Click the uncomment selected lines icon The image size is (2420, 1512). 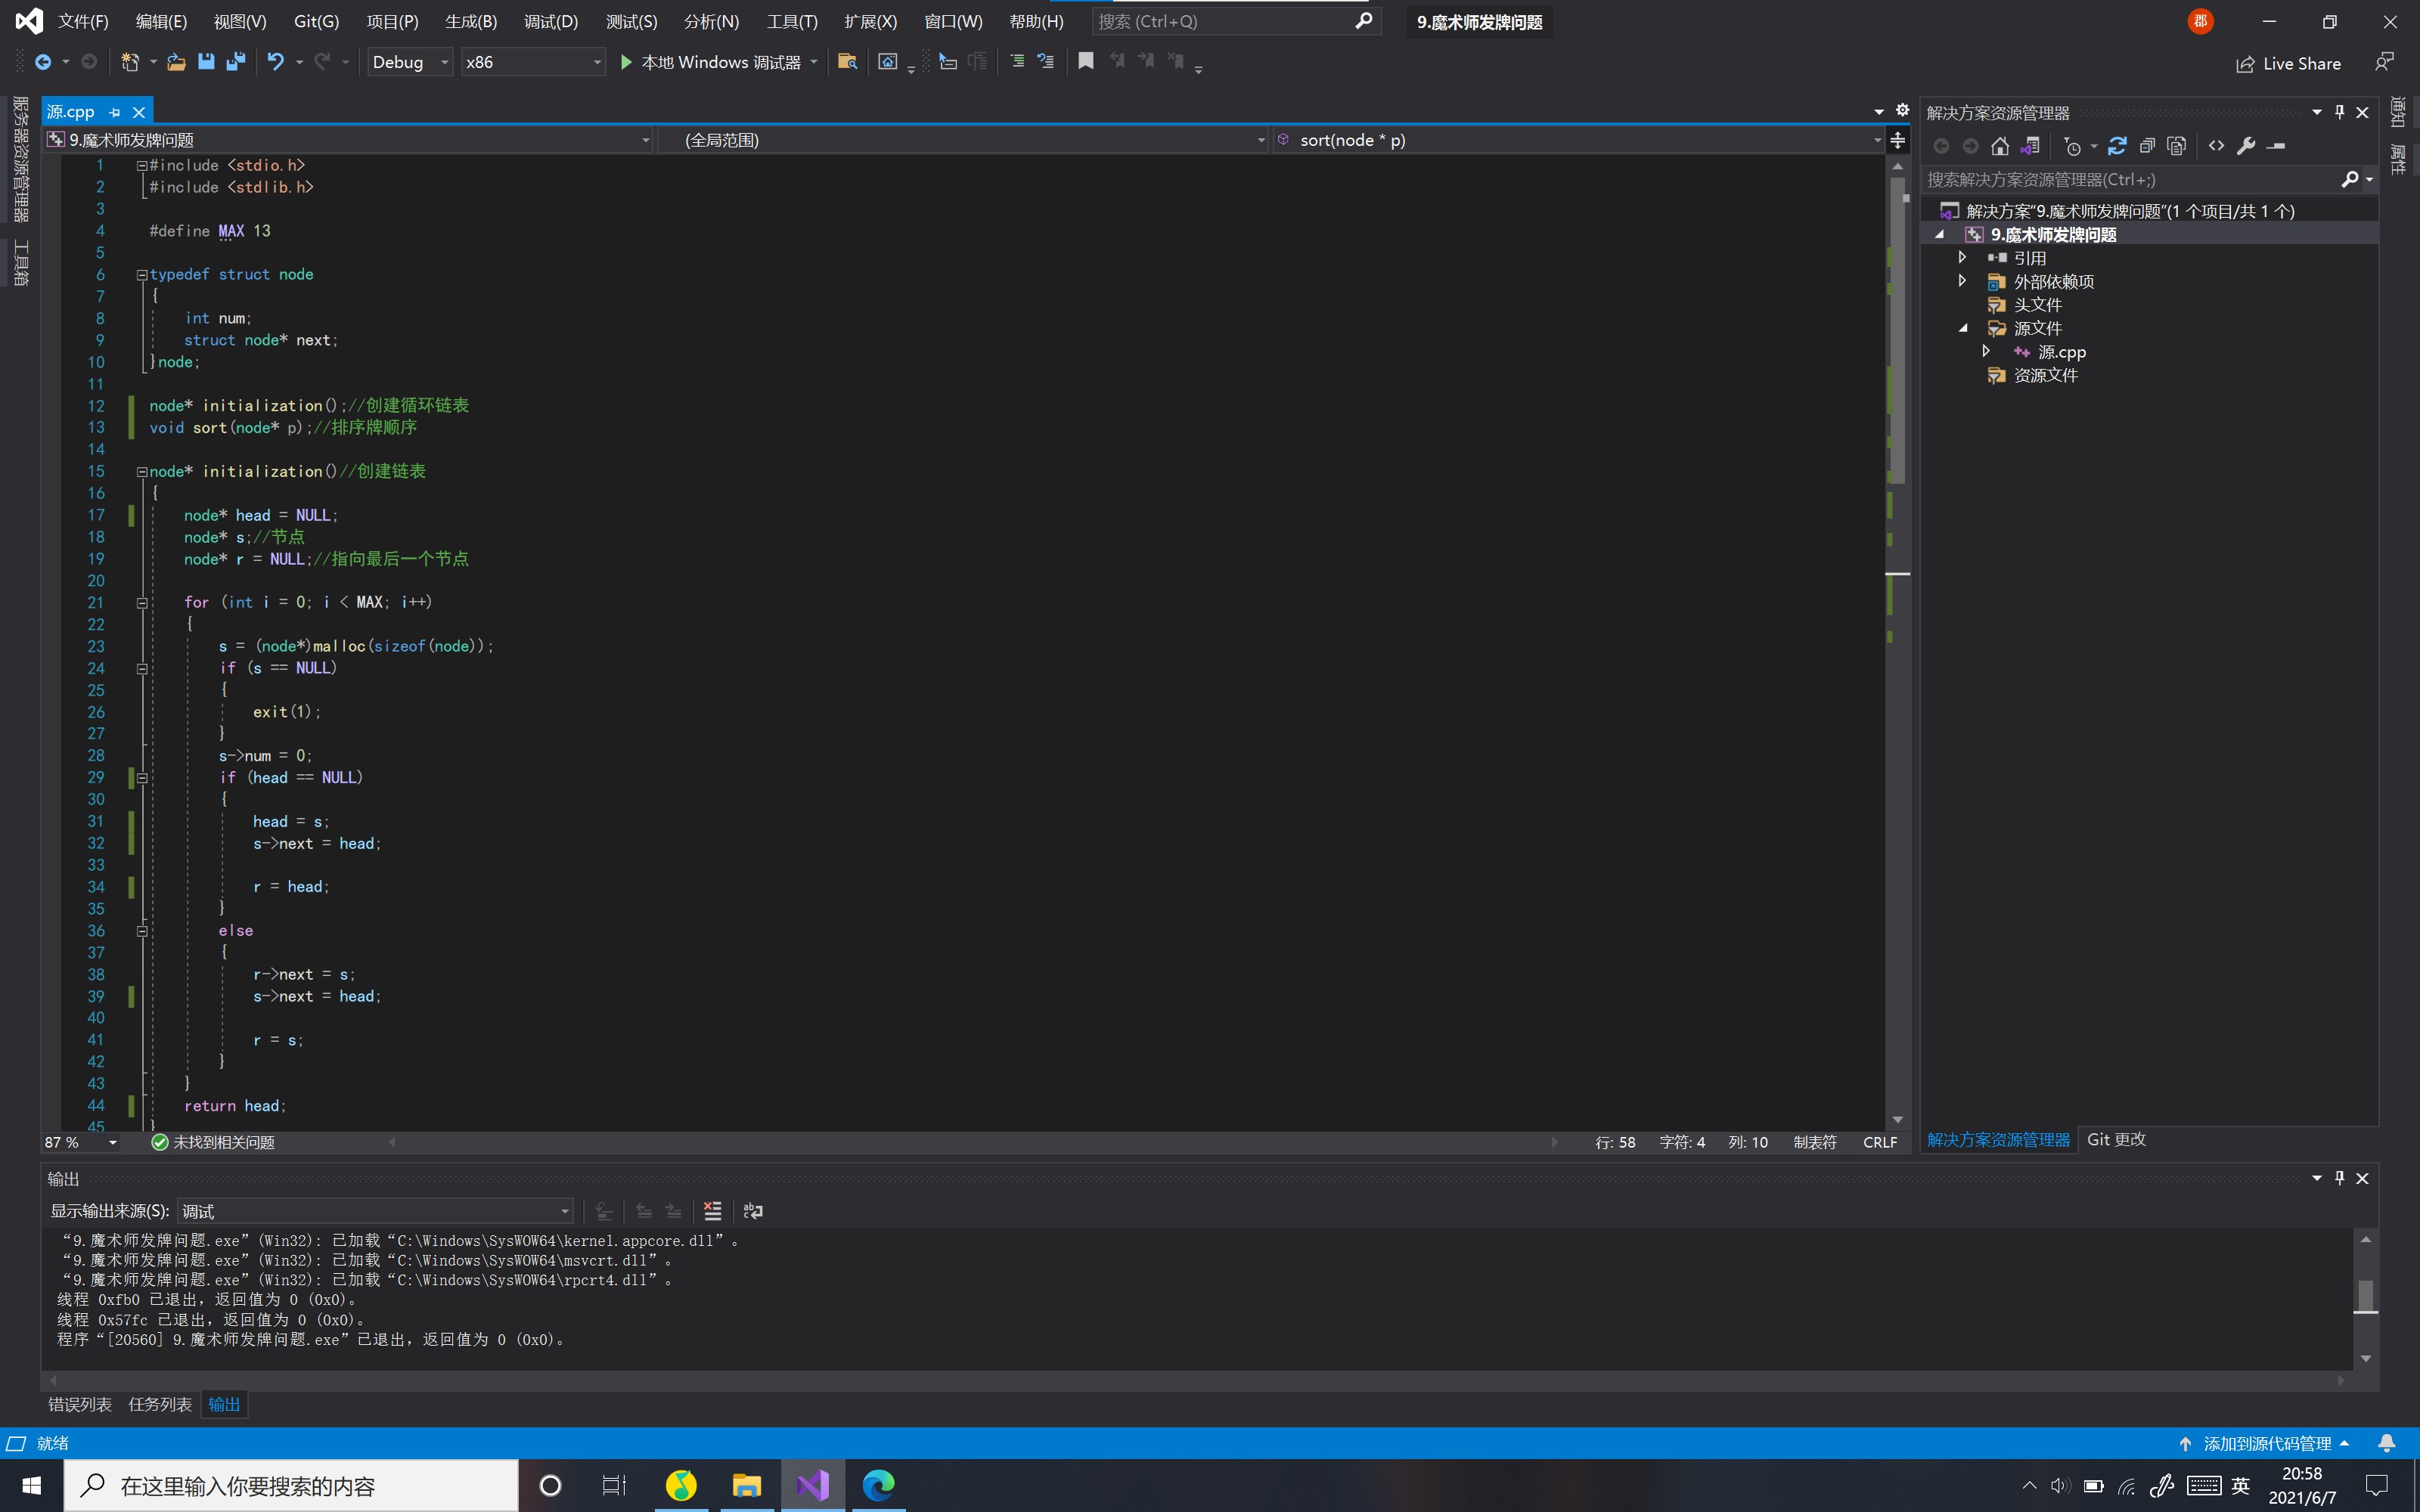tap(1046, 62)
